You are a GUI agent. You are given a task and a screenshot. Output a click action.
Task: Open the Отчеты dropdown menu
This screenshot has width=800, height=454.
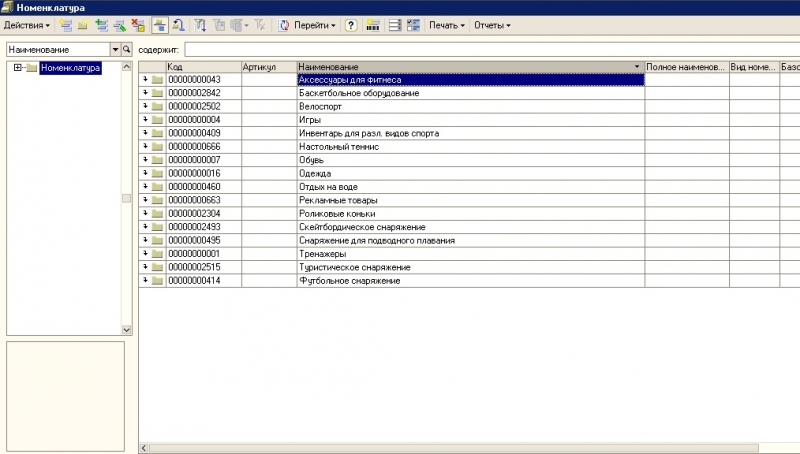point(491,24)
